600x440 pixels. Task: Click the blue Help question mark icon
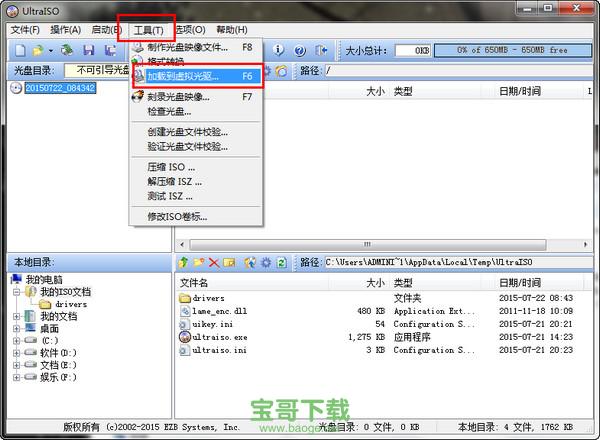point(300,50)
